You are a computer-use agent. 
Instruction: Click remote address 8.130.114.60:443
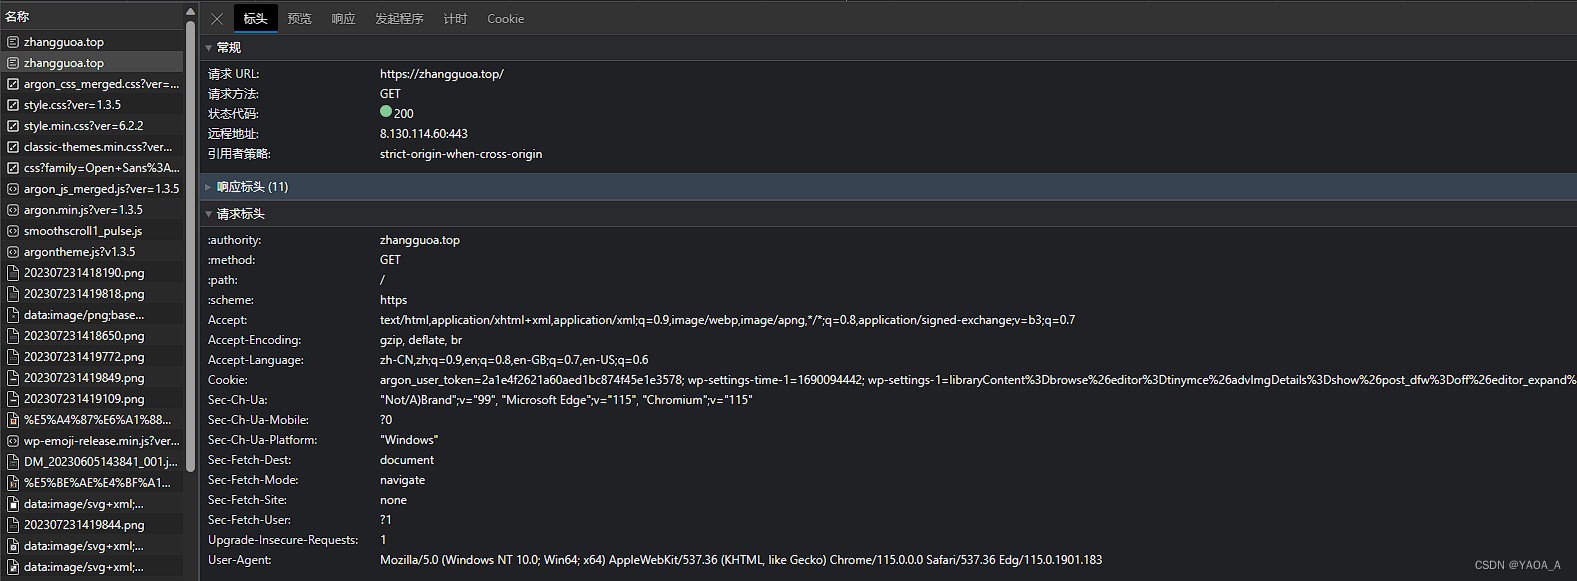[x=423, y=134]
